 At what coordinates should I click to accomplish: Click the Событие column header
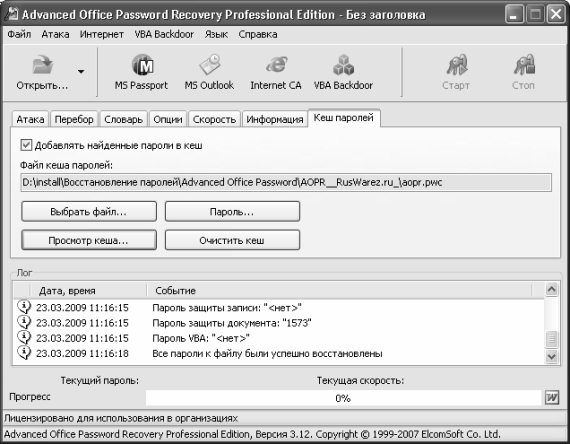tap(339, 291)
